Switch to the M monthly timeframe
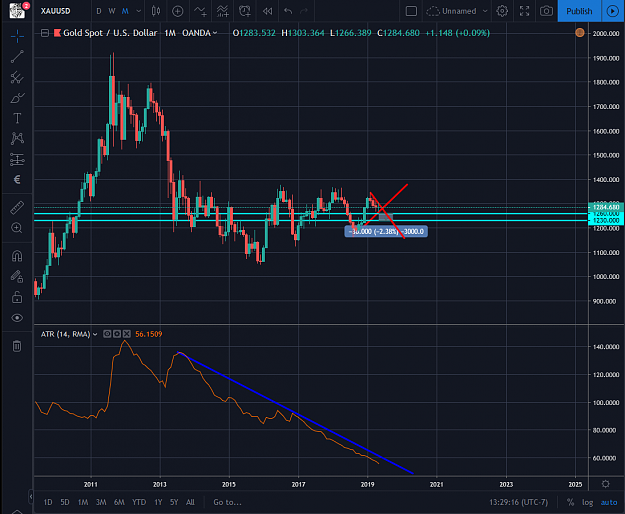Viewport: 625px width, 514px height. tap(125, 11)
